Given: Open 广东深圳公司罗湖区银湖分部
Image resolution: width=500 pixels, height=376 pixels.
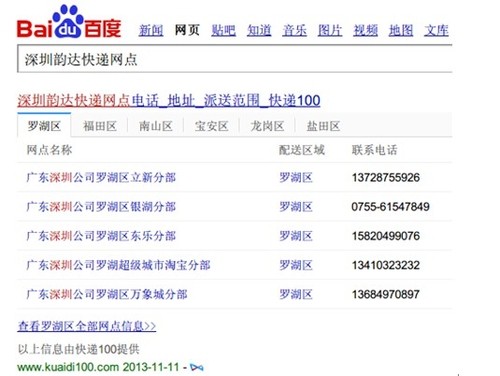Looking at the screenshot, I should coord(101,207).
